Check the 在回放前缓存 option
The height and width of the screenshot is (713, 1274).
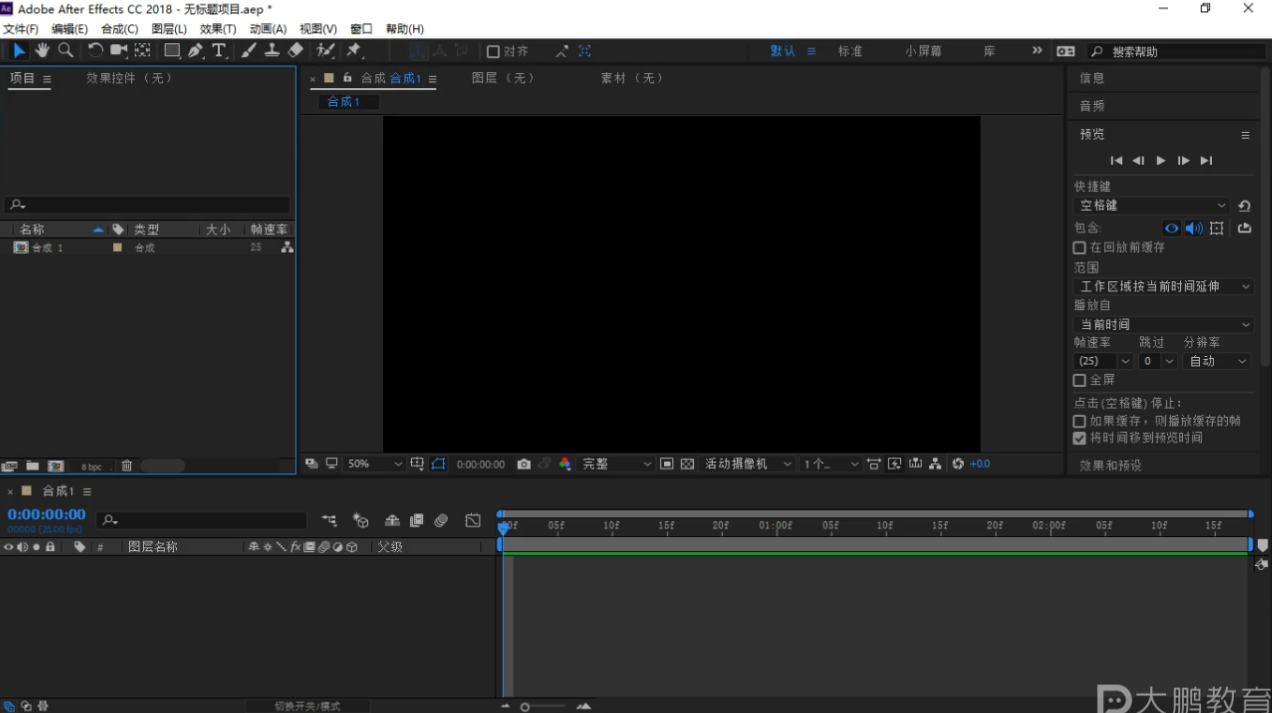[x=1080, y=248]
